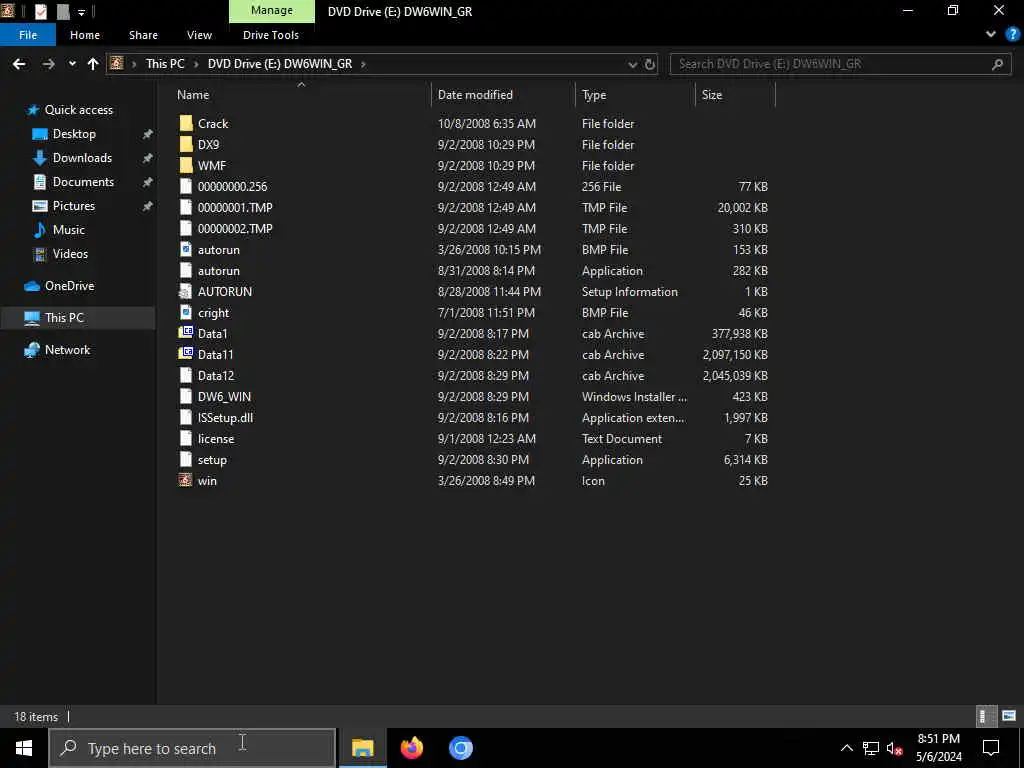Sort by Type column header
The image size is (1024, 768).
click(635, 95)
